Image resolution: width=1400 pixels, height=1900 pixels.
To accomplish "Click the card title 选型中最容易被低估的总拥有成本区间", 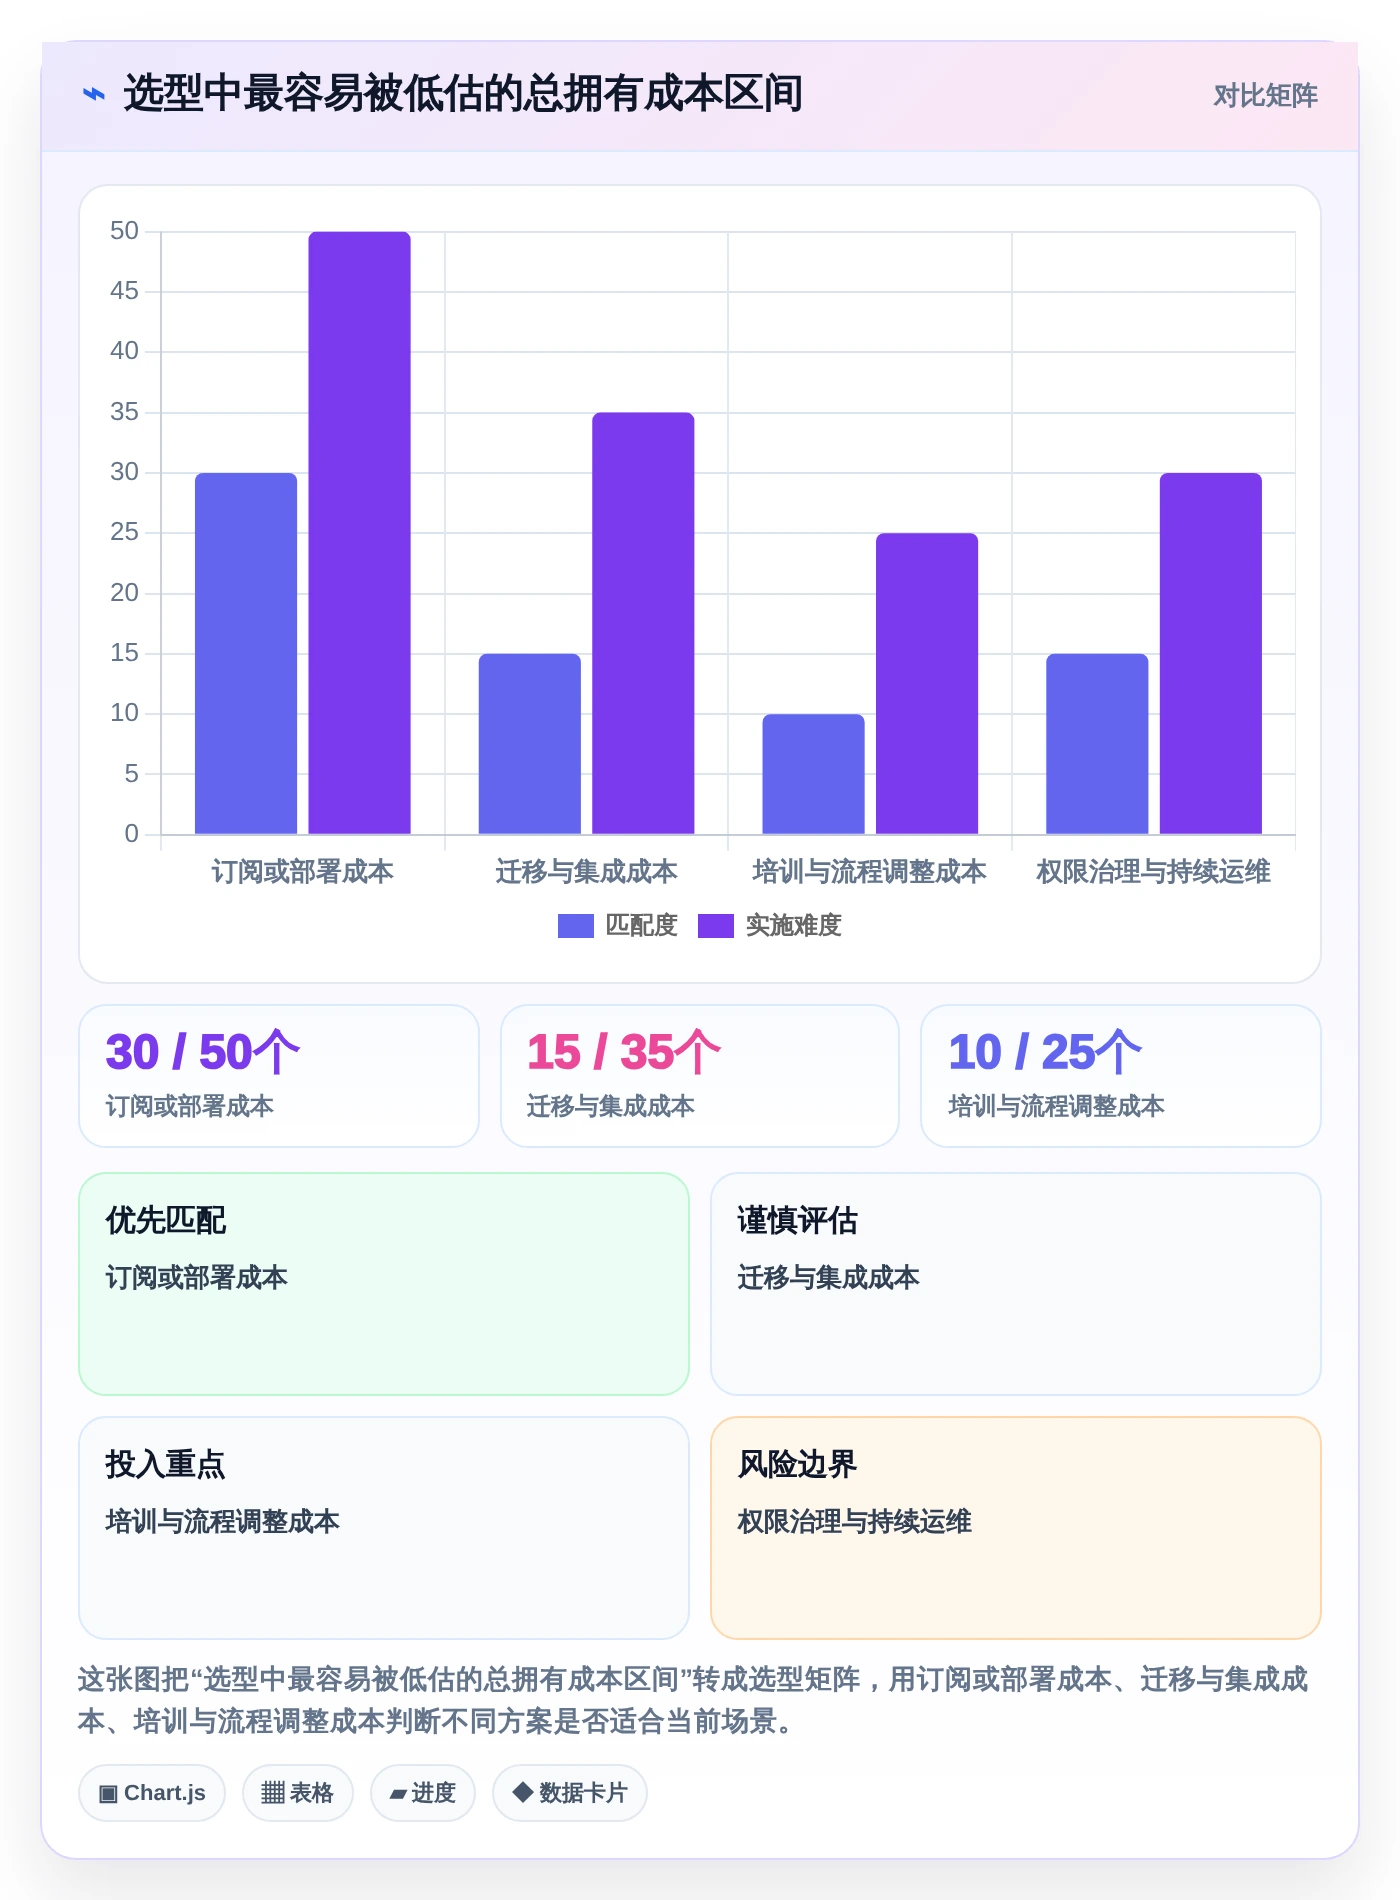I will [x=463, y=94].
